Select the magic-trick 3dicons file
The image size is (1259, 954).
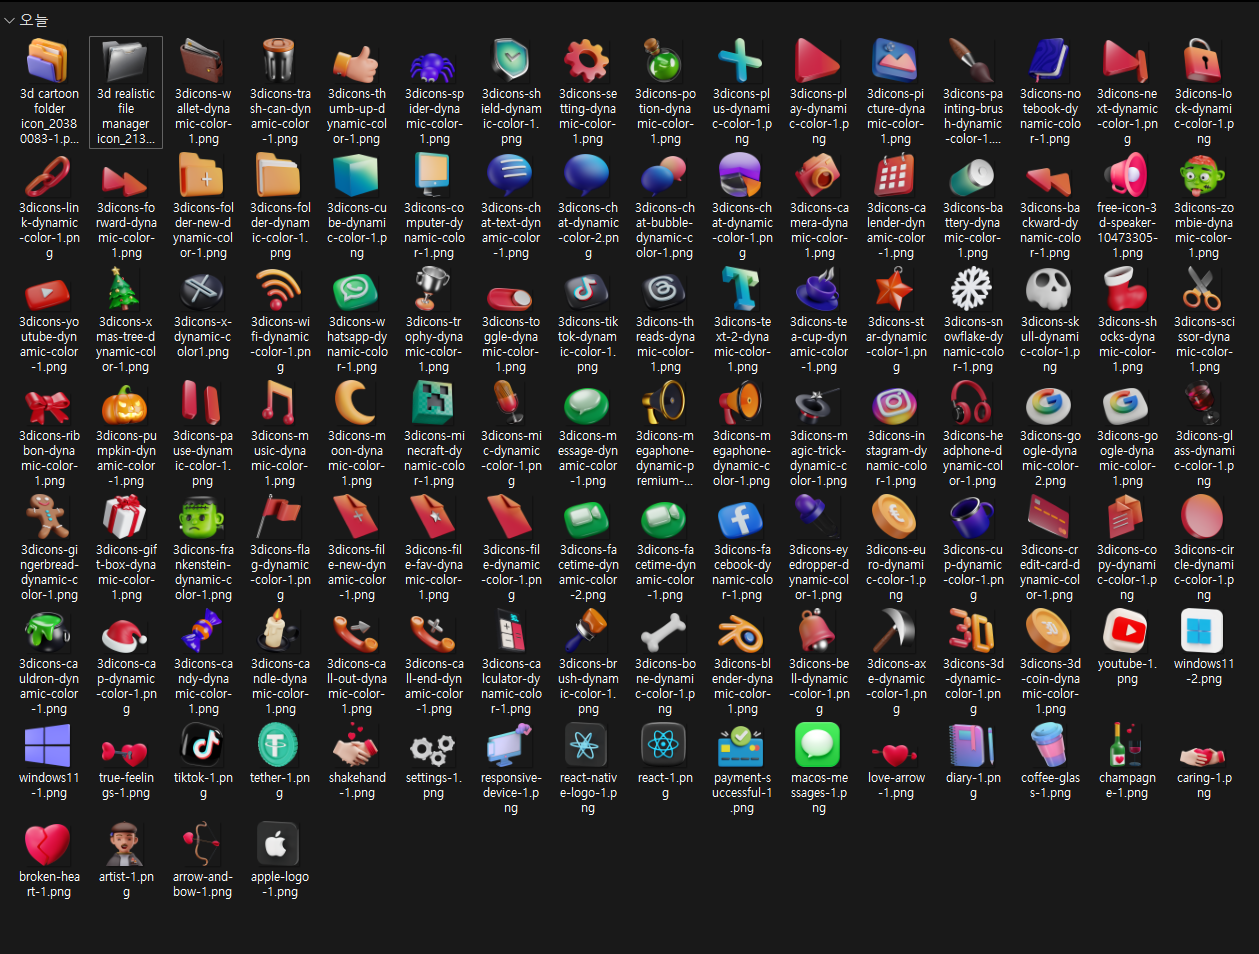coord(819,434)
